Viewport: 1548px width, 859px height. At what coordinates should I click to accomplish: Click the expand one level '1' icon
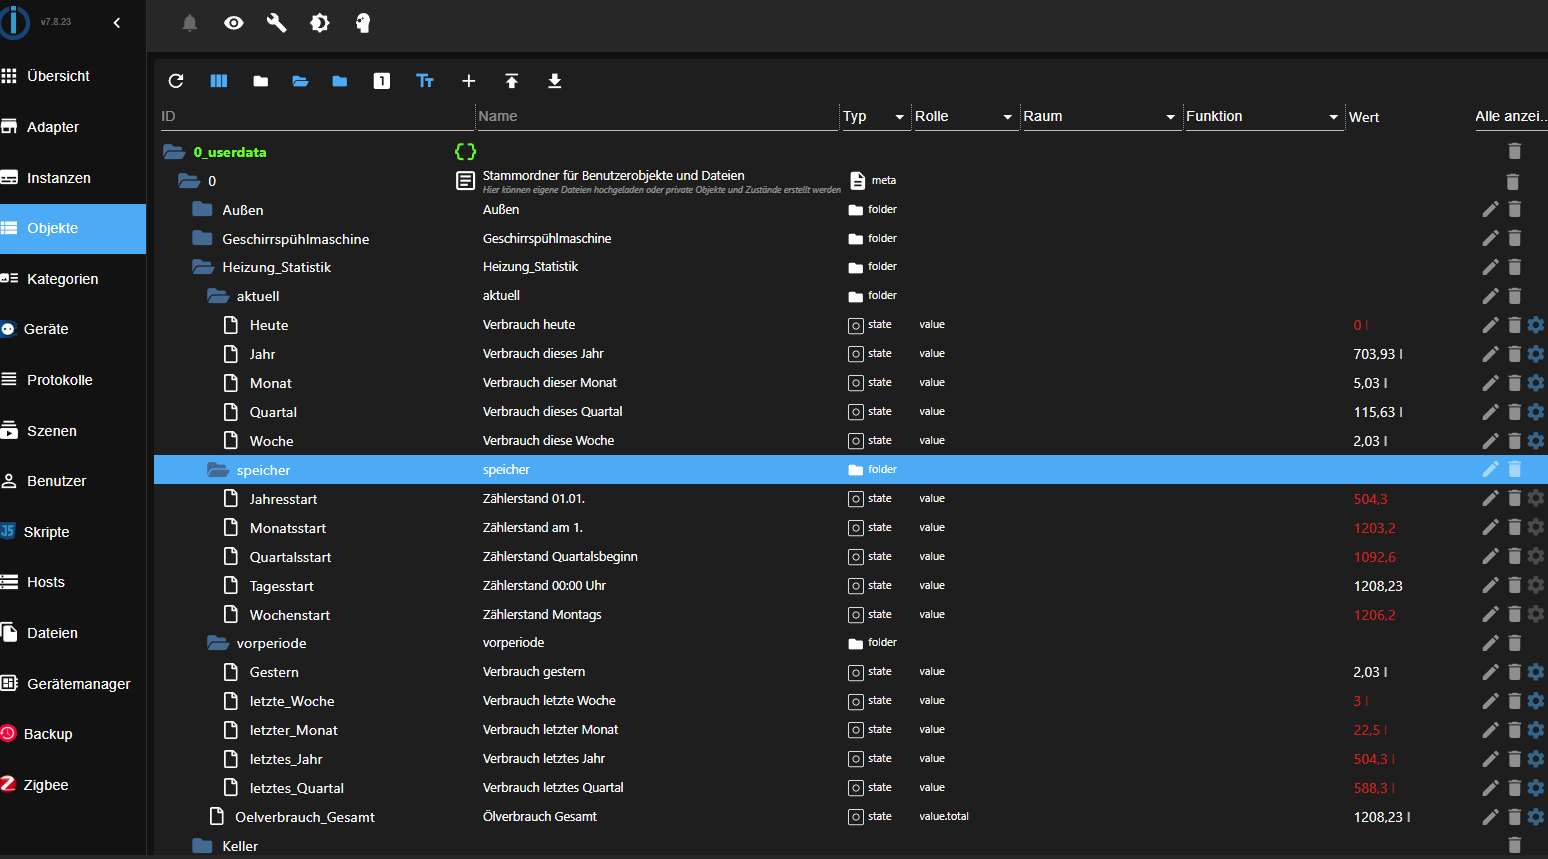point(382,81)
